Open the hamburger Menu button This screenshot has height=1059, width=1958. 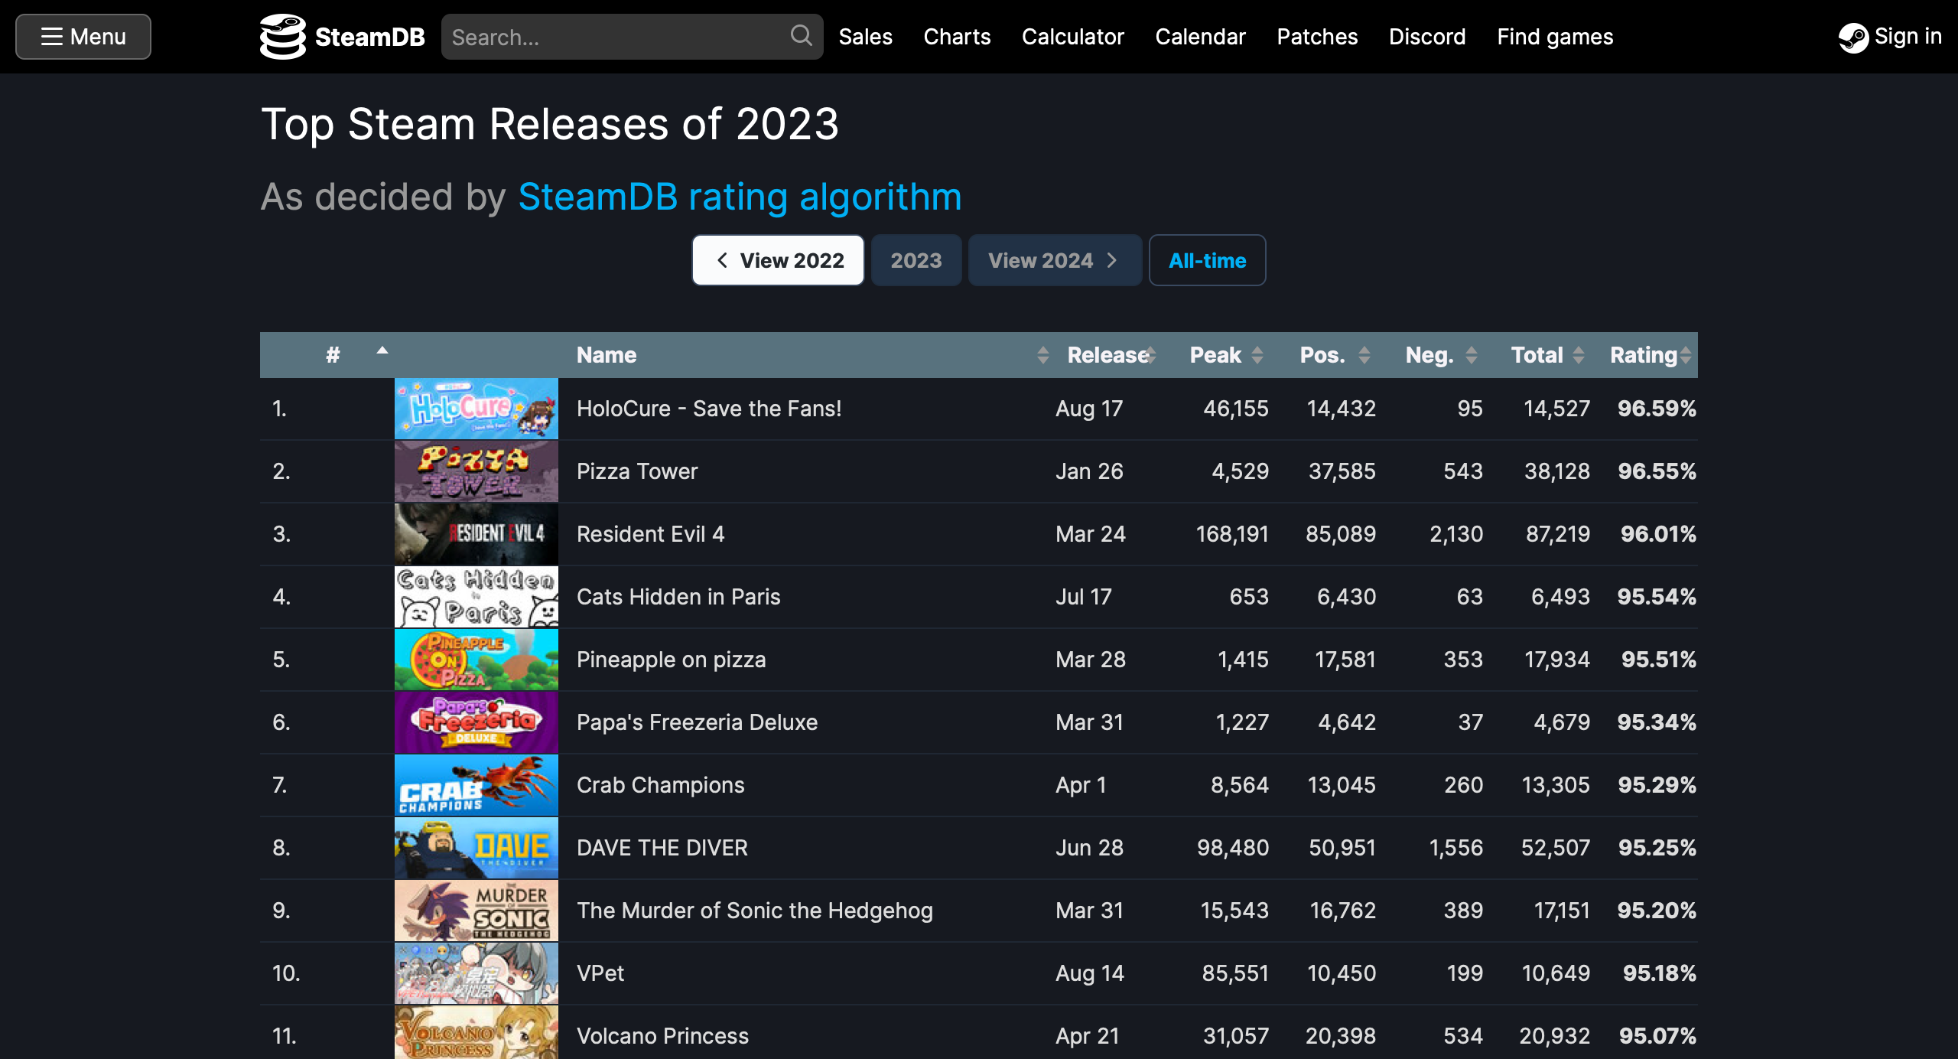83,37
